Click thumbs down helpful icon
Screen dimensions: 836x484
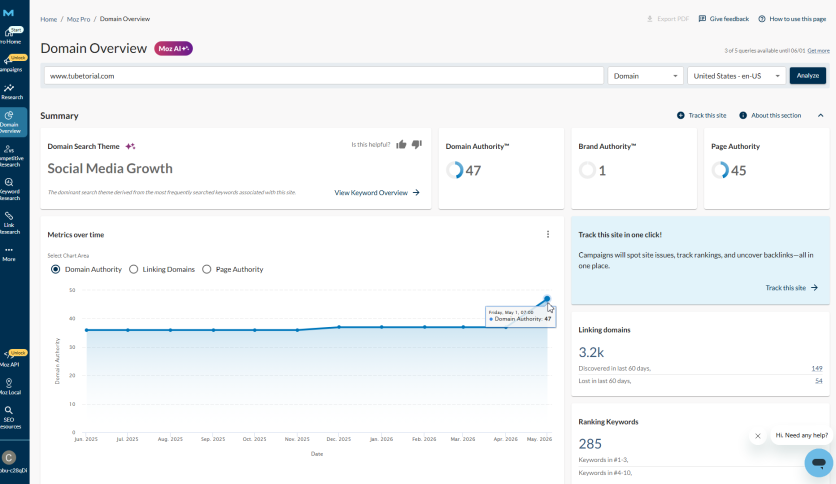tap(417, 144)
